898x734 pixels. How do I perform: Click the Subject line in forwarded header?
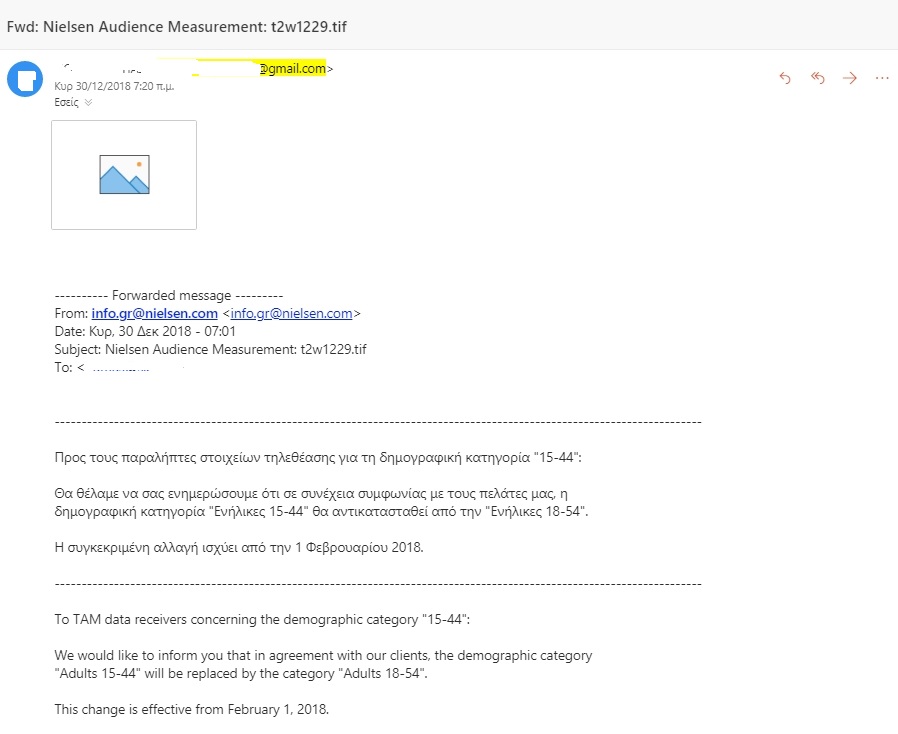[210, 349]
